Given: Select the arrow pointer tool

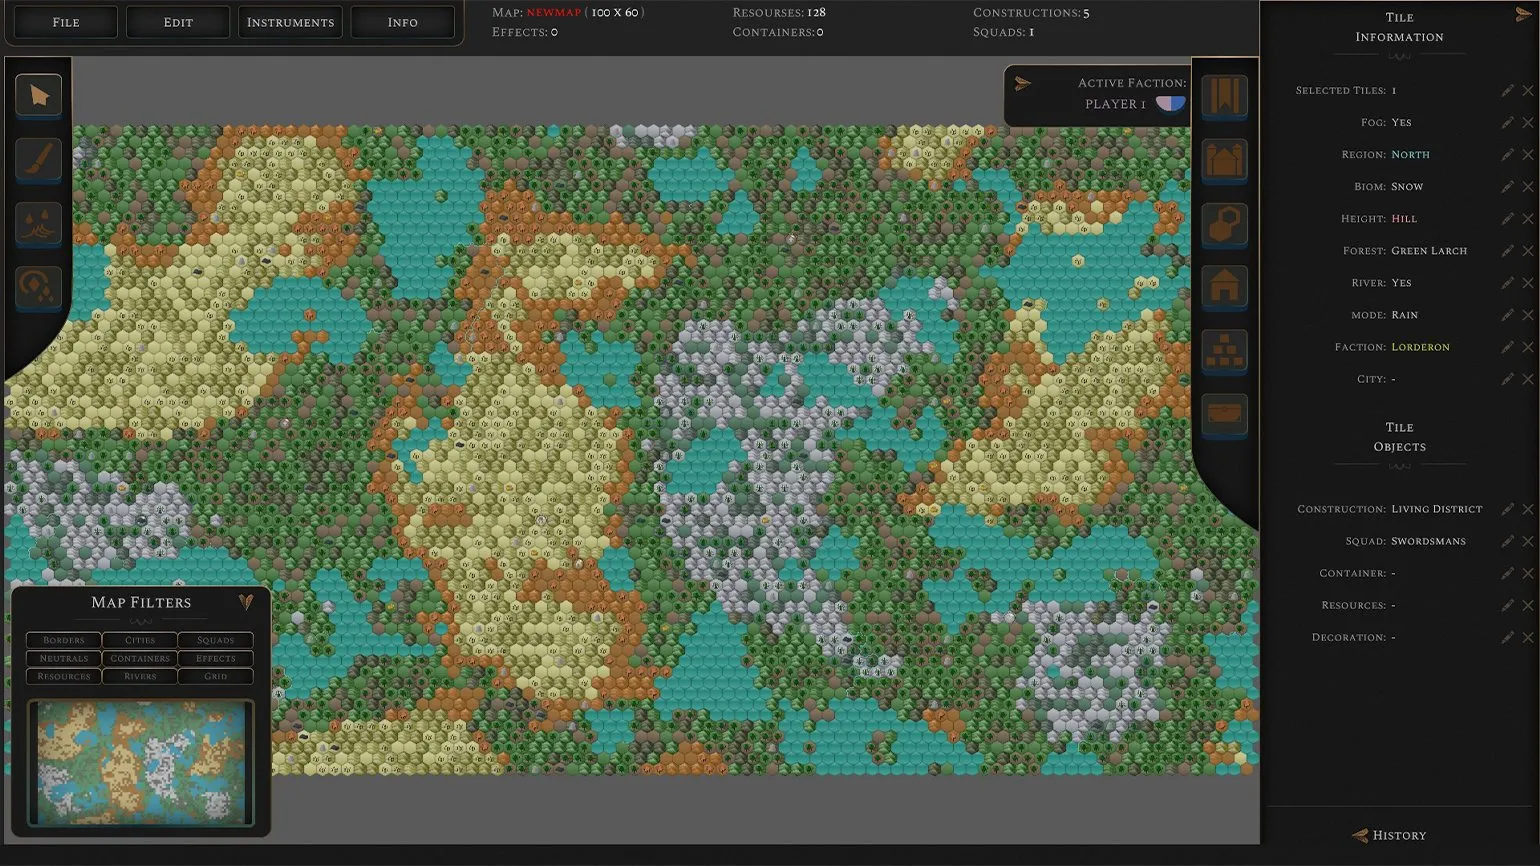Looking at the screenshot, I should point(39,96).
